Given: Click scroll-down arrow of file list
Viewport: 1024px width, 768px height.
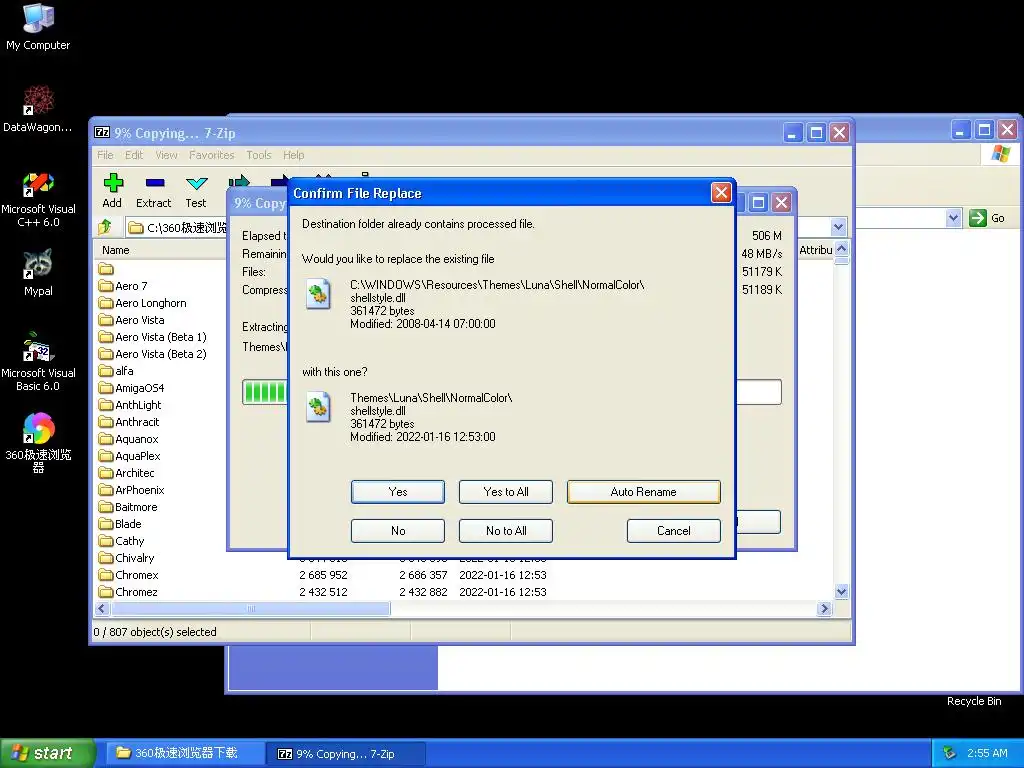Looking at the screenshot, I should tap(841, 592).
